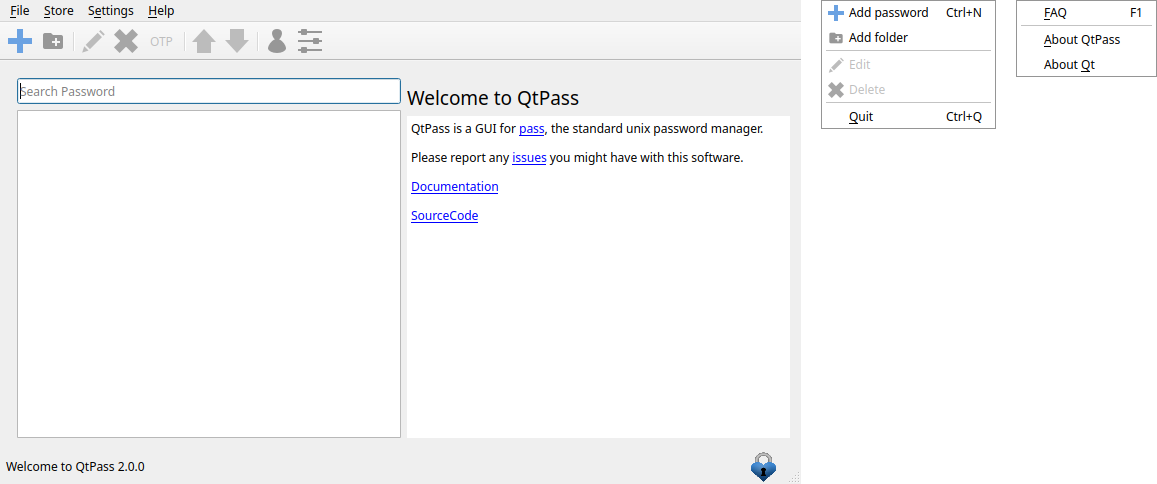
Task: Open the Users person icon in toolbar
Action: (277, 41)
